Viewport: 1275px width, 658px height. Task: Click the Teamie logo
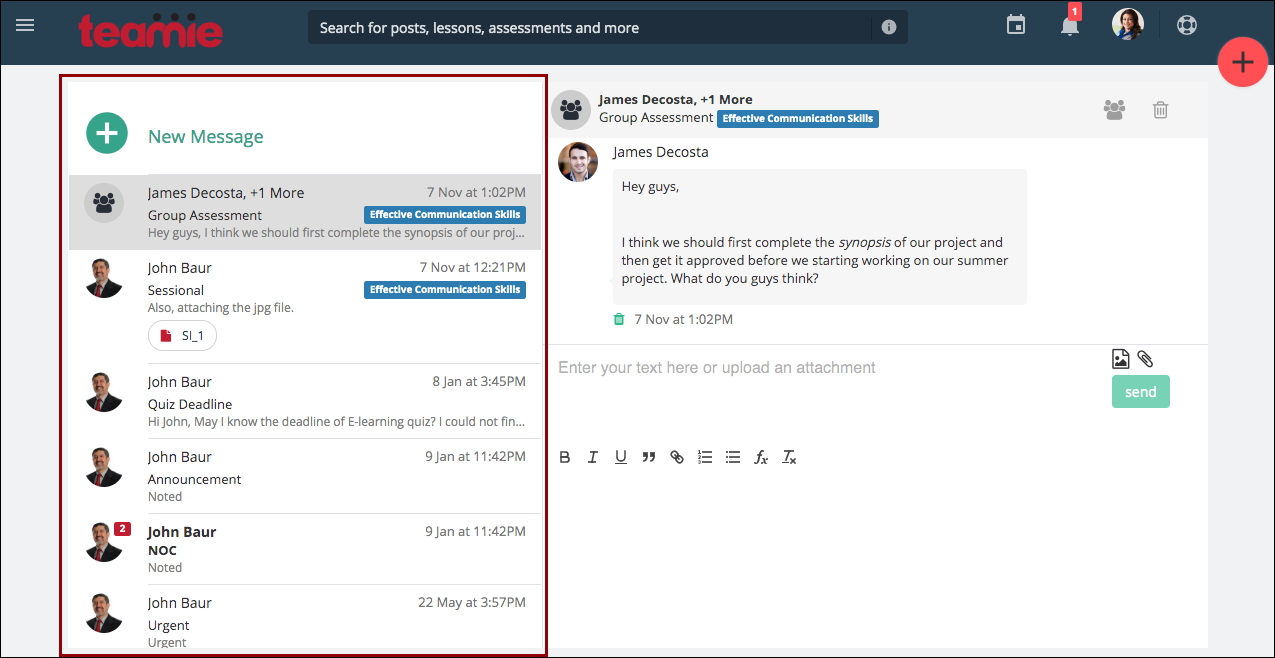coord(151,29)
